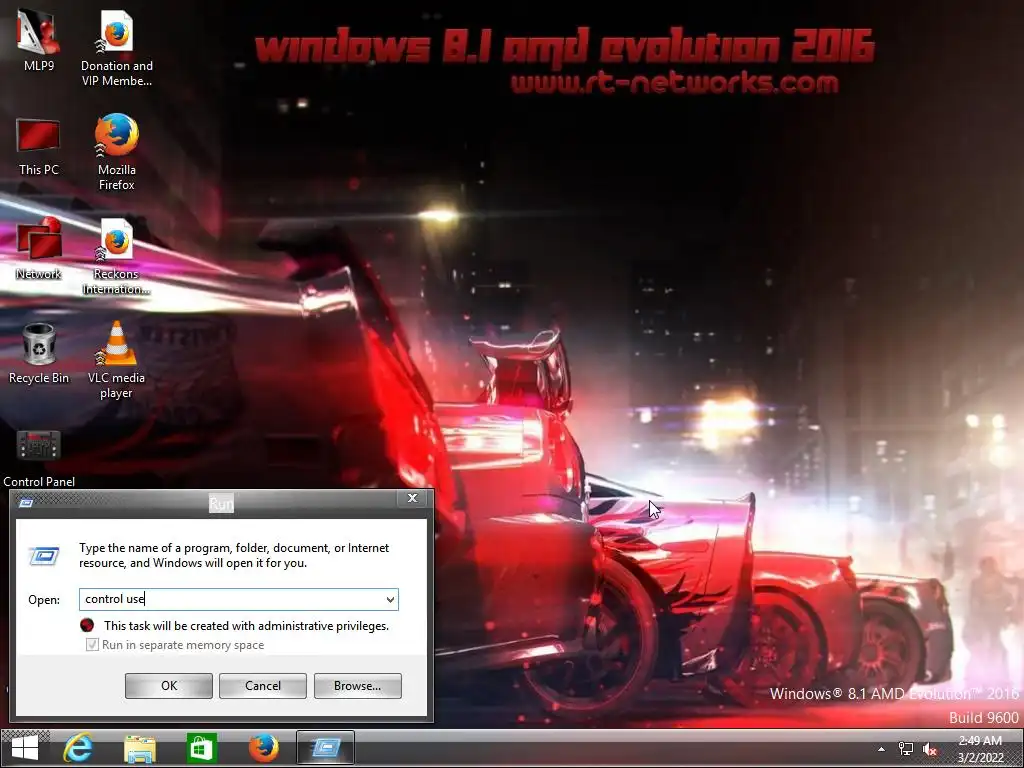Launch Internet Explorer from taskbar
The width and height of the screenshot is (1024, 768).
pos(78,748)
